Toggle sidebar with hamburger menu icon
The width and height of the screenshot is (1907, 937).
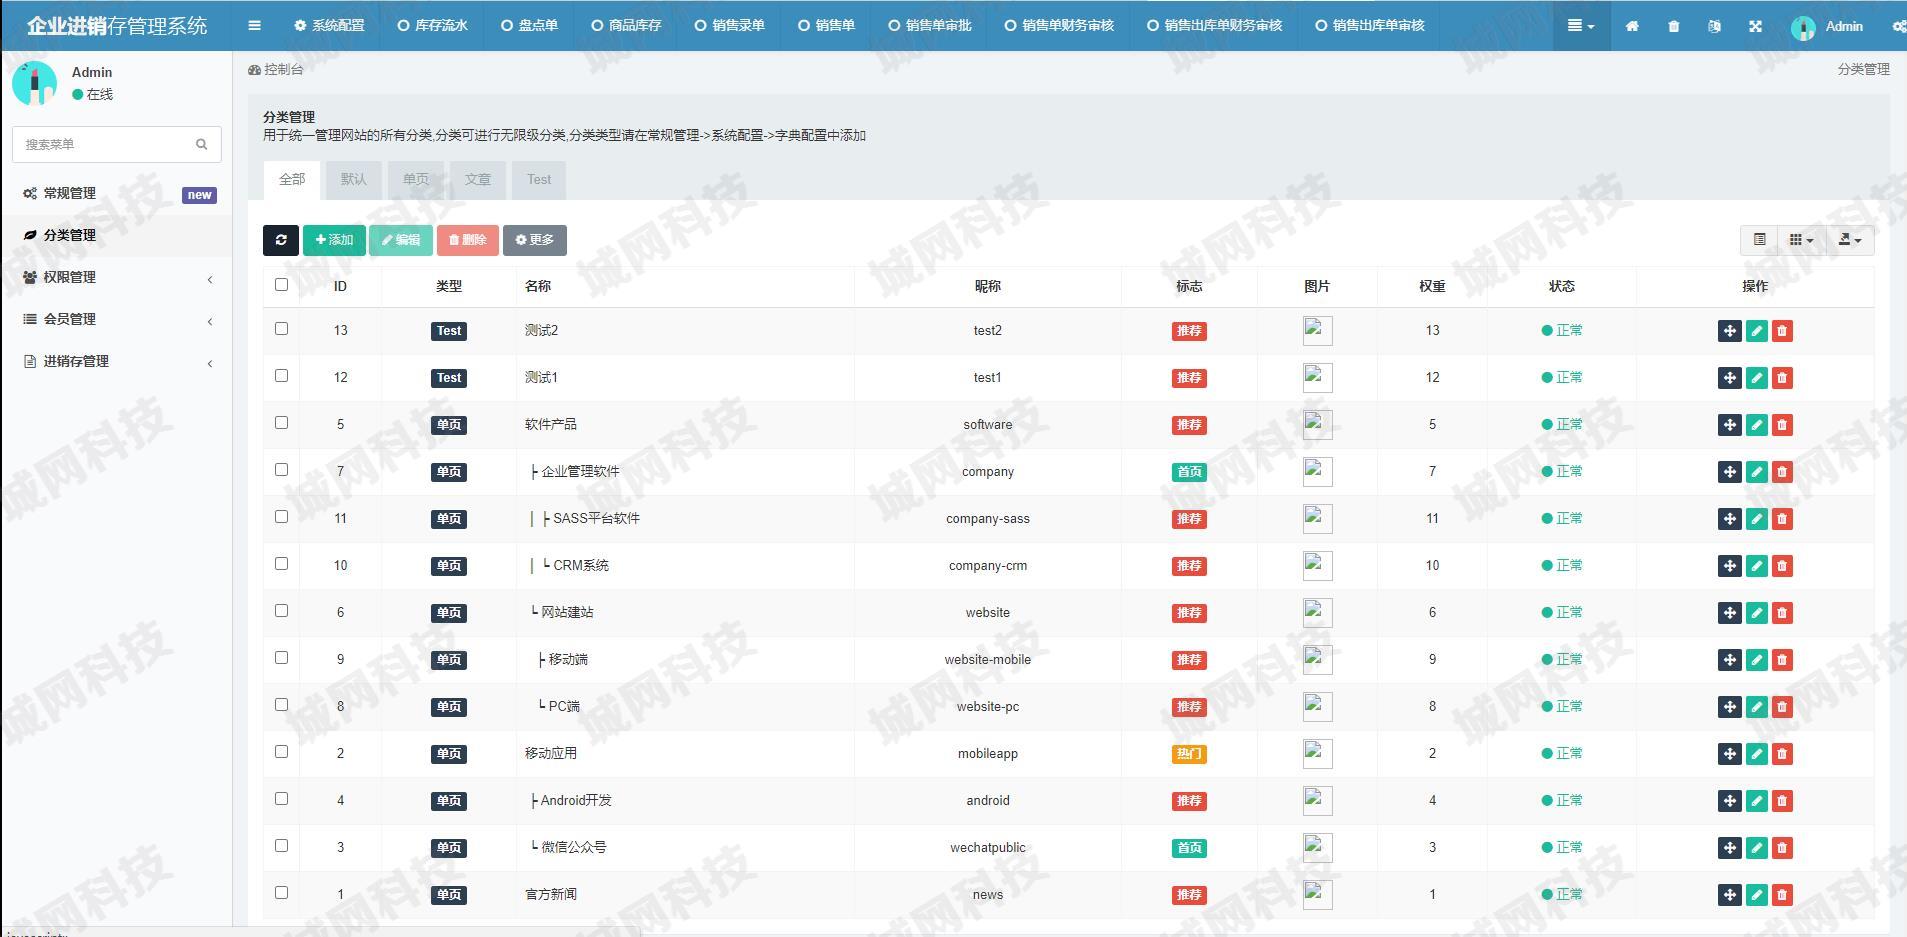(254, 26)
